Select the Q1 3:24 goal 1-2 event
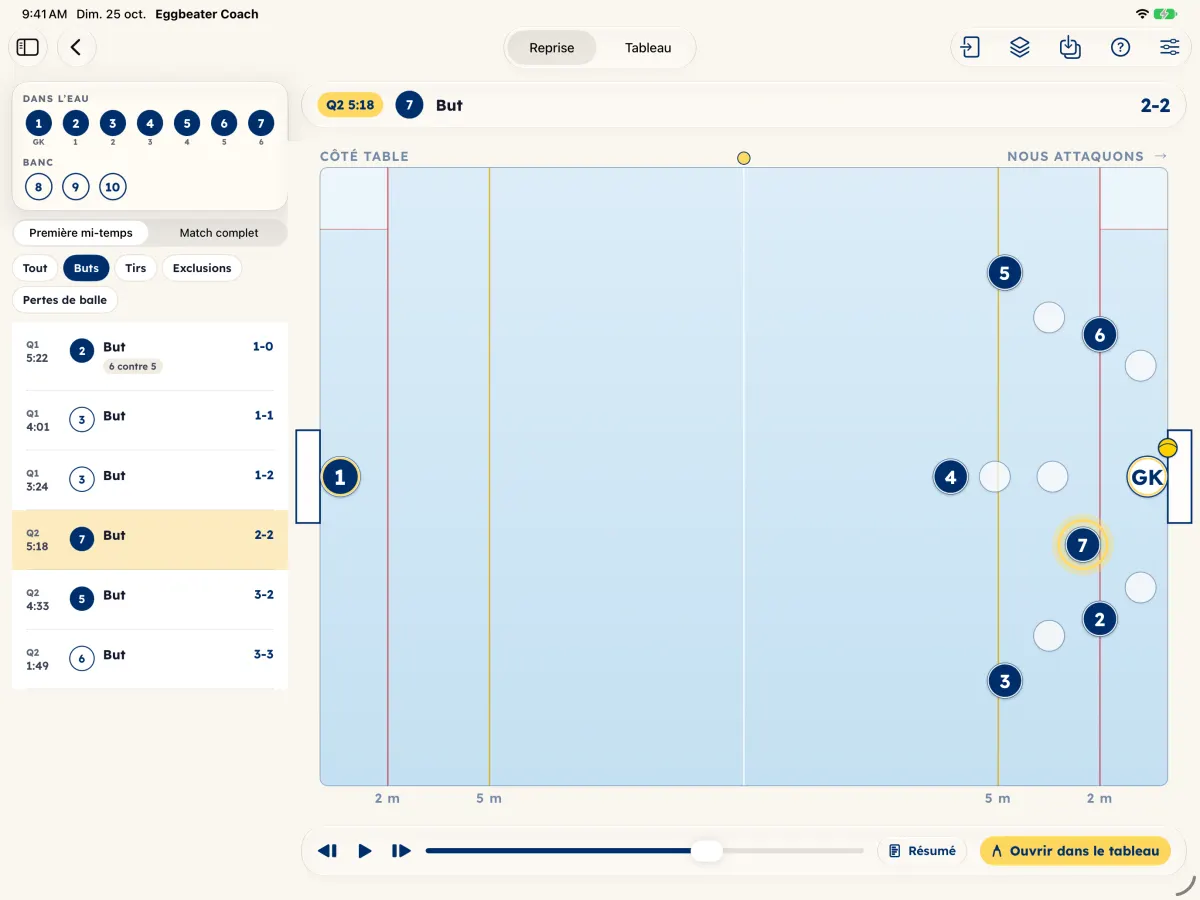The width and height of the screenshot is (1200, 900). [150, 480]
